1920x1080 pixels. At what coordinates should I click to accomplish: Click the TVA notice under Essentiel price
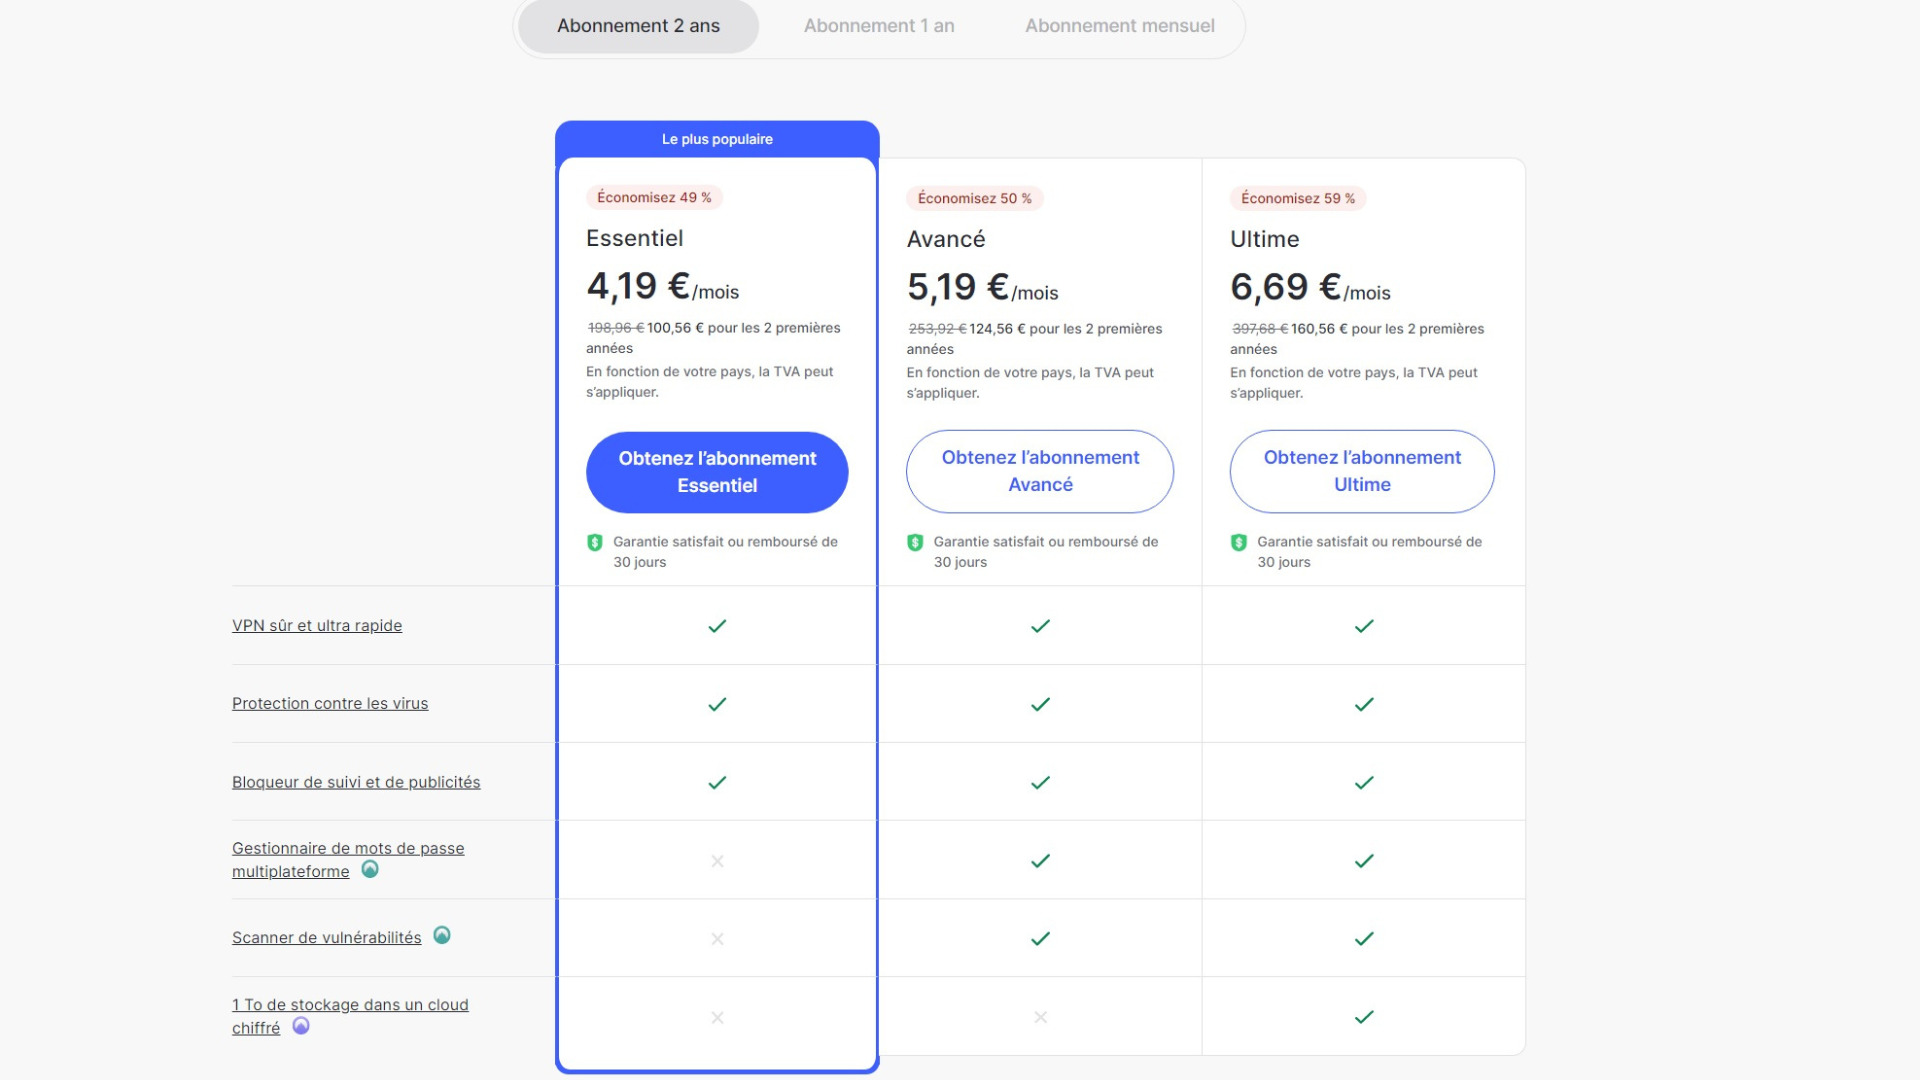[709, 382]
